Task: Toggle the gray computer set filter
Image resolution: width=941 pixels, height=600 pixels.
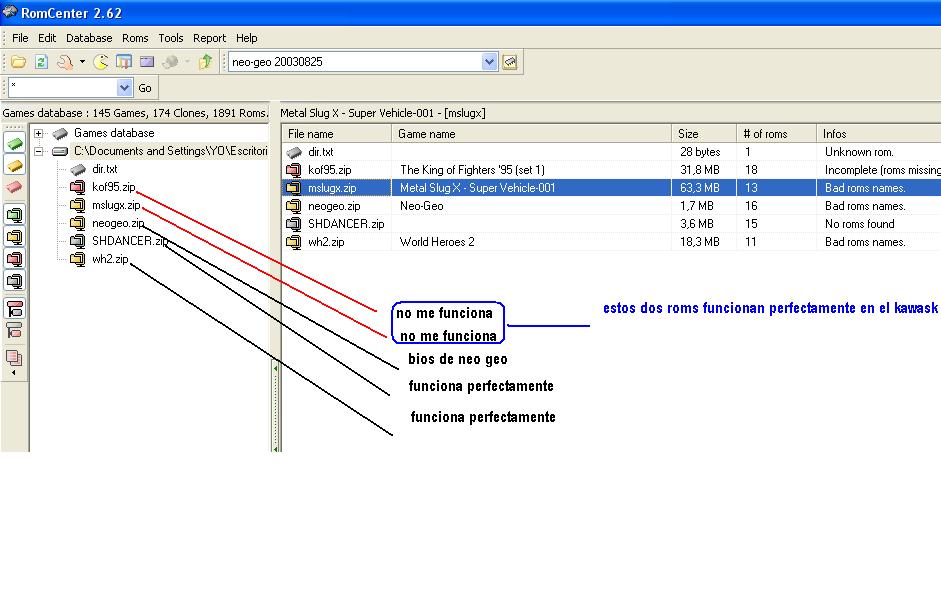Action: point(14,282)
